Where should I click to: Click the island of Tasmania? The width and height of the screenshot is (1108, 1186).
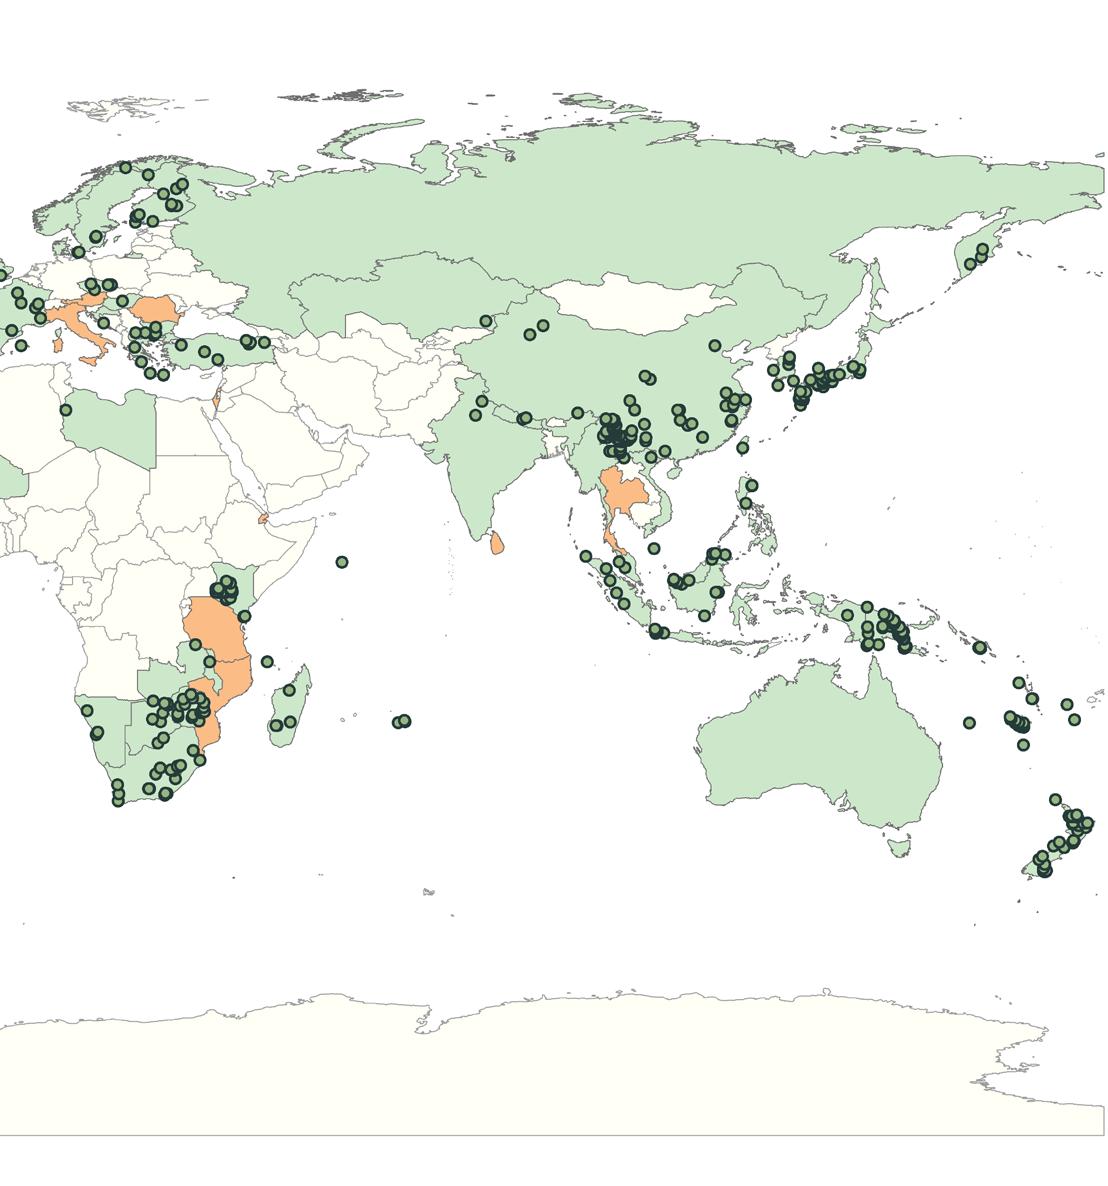[x=899, y=846]
